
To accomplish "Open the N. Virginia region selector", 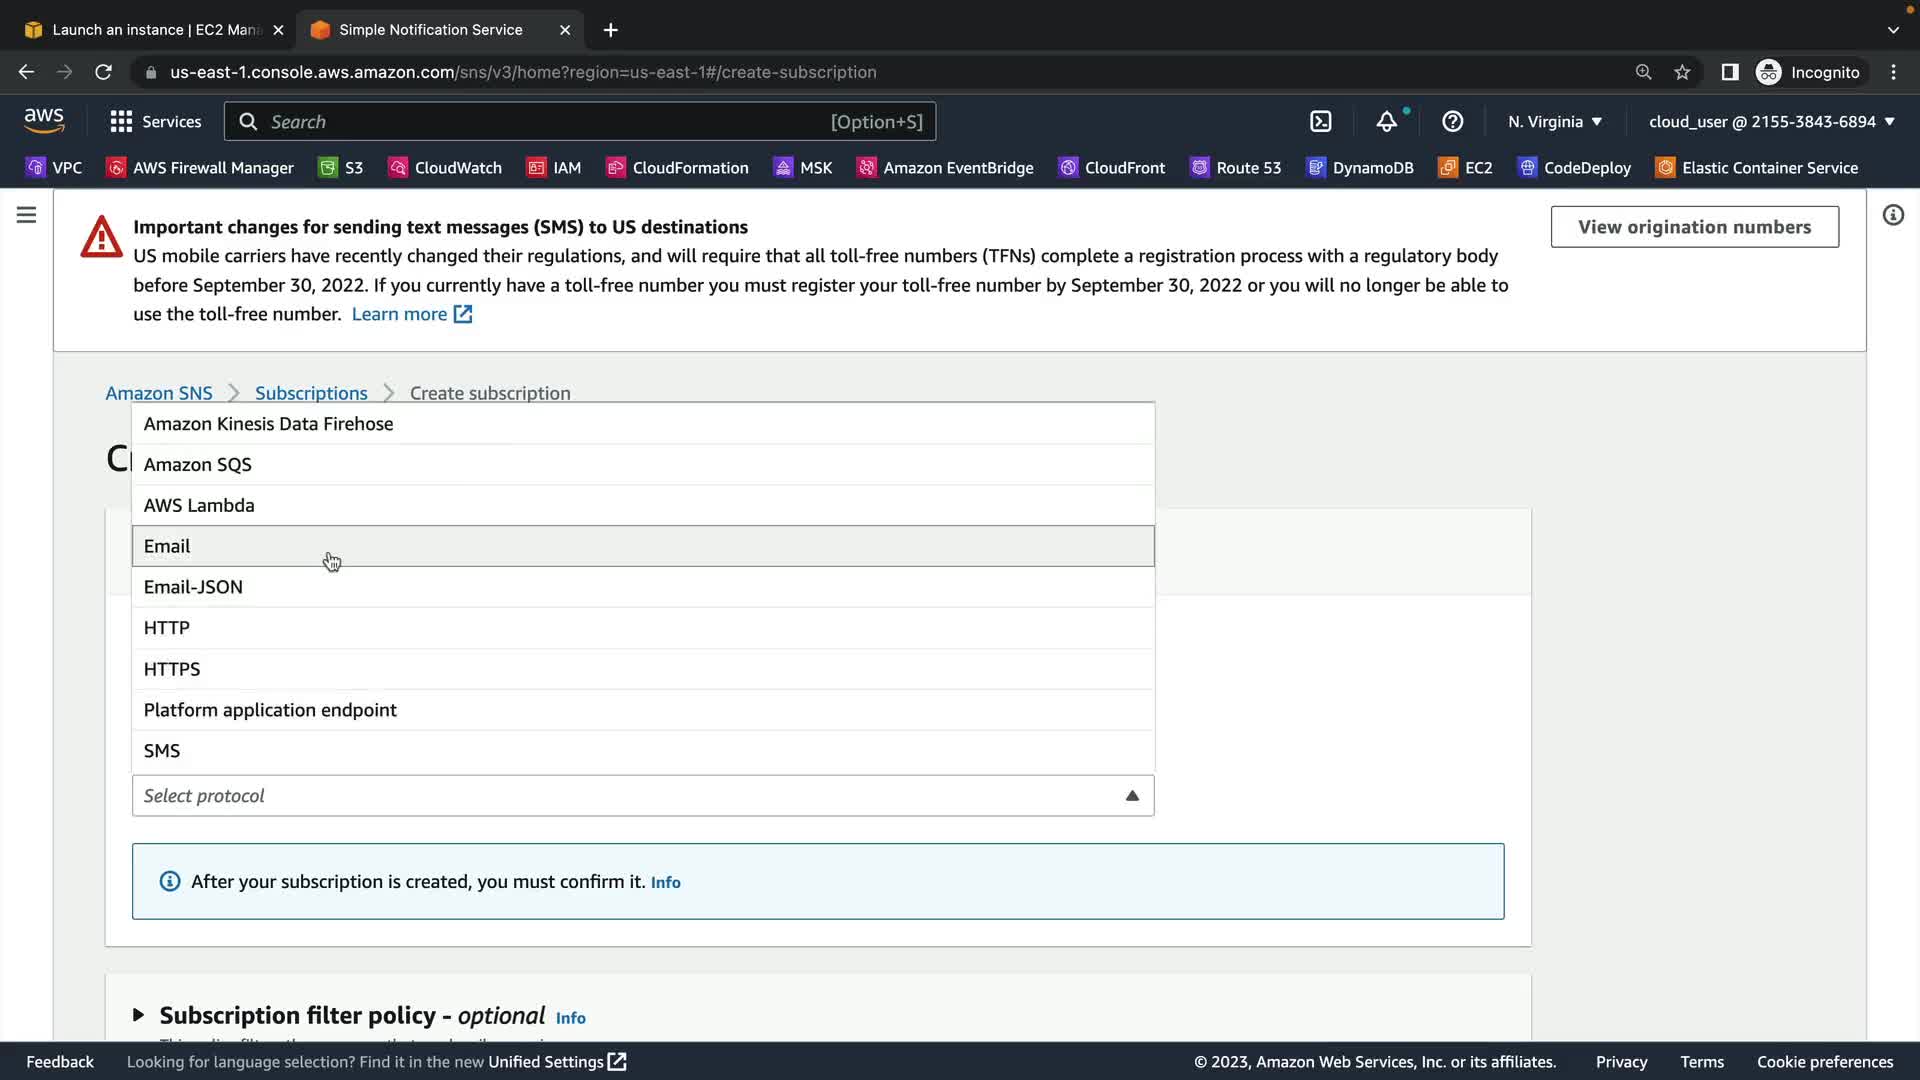I will [1554, 122].
